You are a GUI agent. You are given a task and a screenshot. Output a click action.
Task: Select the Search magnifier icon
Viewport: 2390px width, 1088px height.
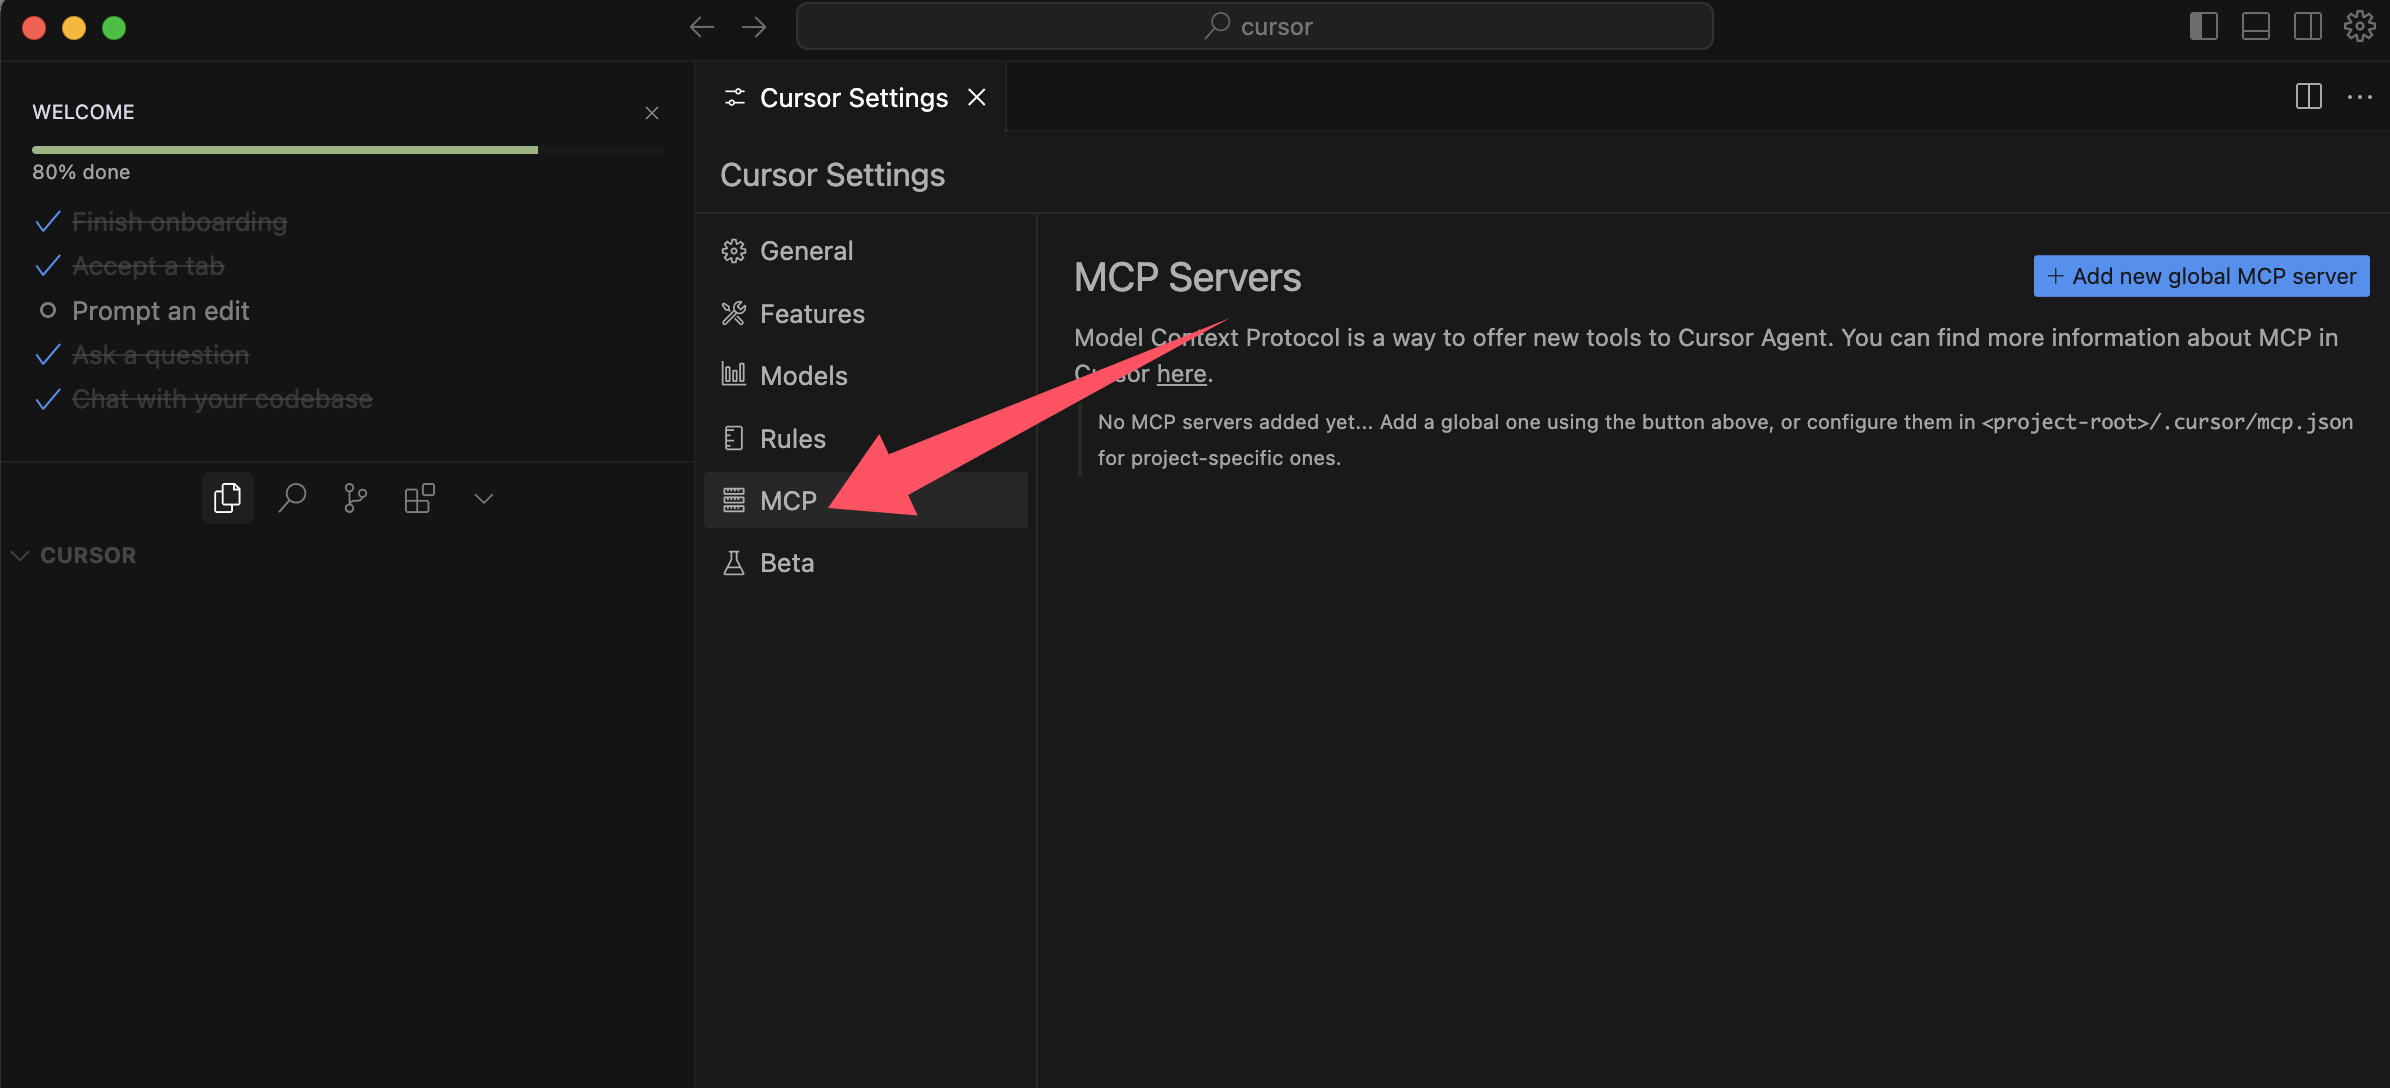pos(291,497)
